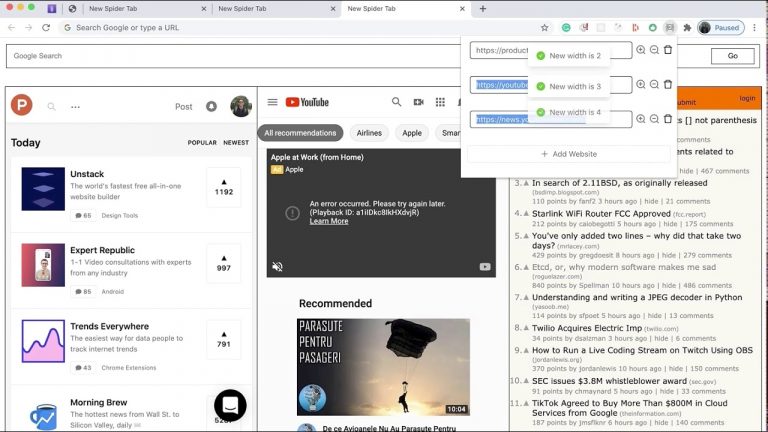Open SEC issues $3.8M whistleblower award story
Viewport: 768px width, 432px height.
point(609,381)
